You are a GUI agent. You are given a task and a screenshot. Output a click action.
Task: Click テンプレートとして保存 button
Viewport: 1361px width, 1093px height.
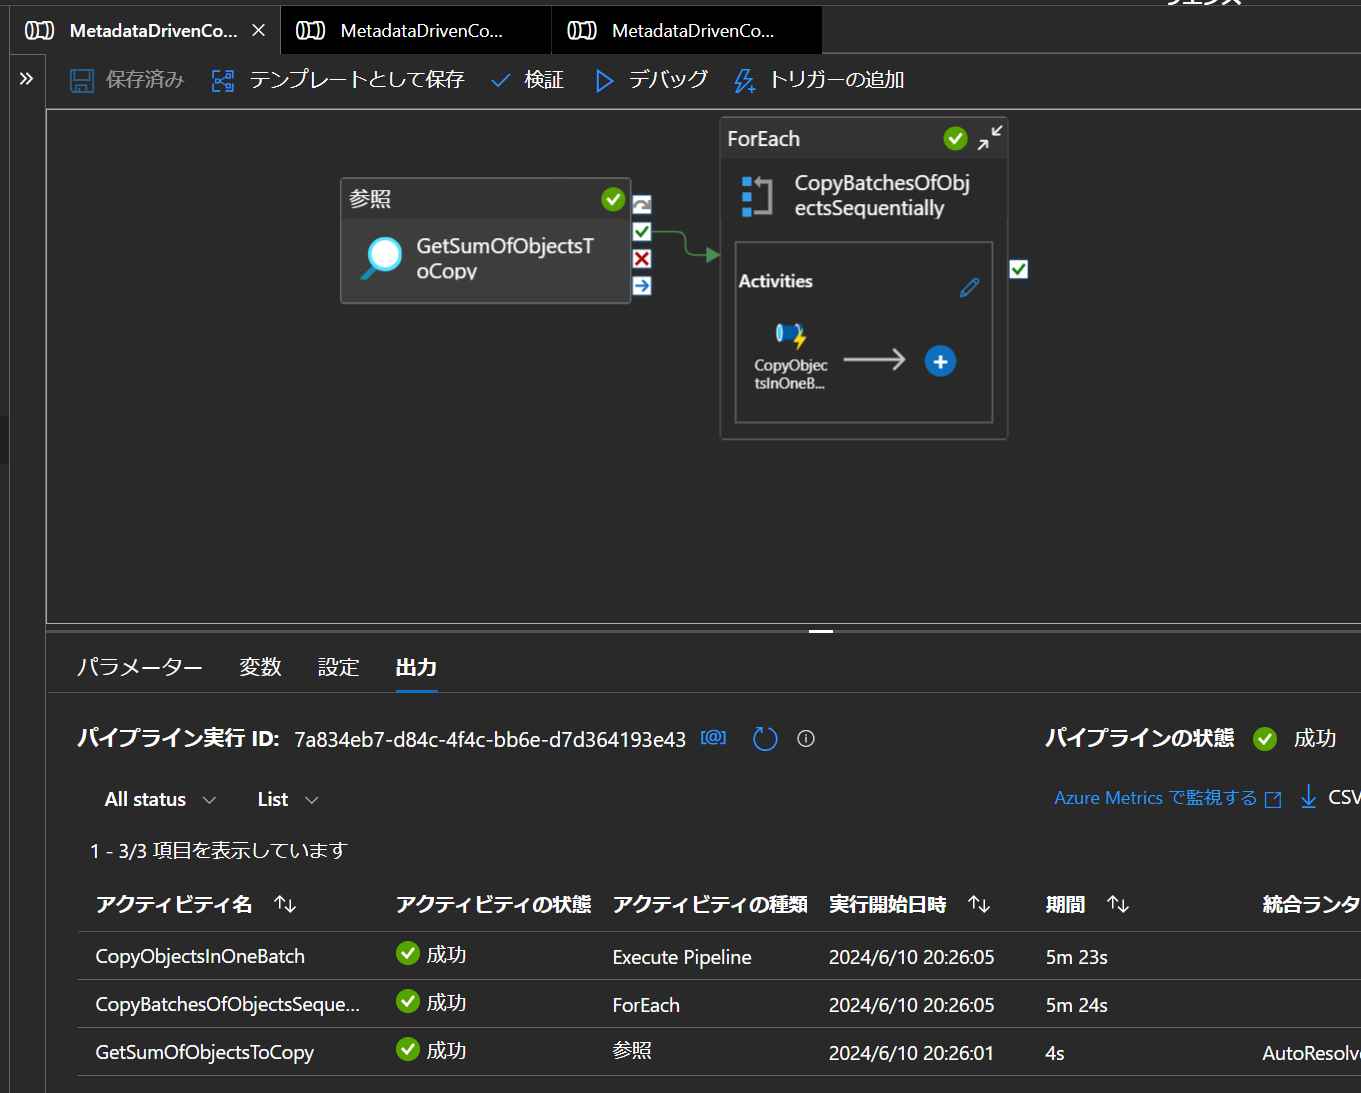pos(338,80)
